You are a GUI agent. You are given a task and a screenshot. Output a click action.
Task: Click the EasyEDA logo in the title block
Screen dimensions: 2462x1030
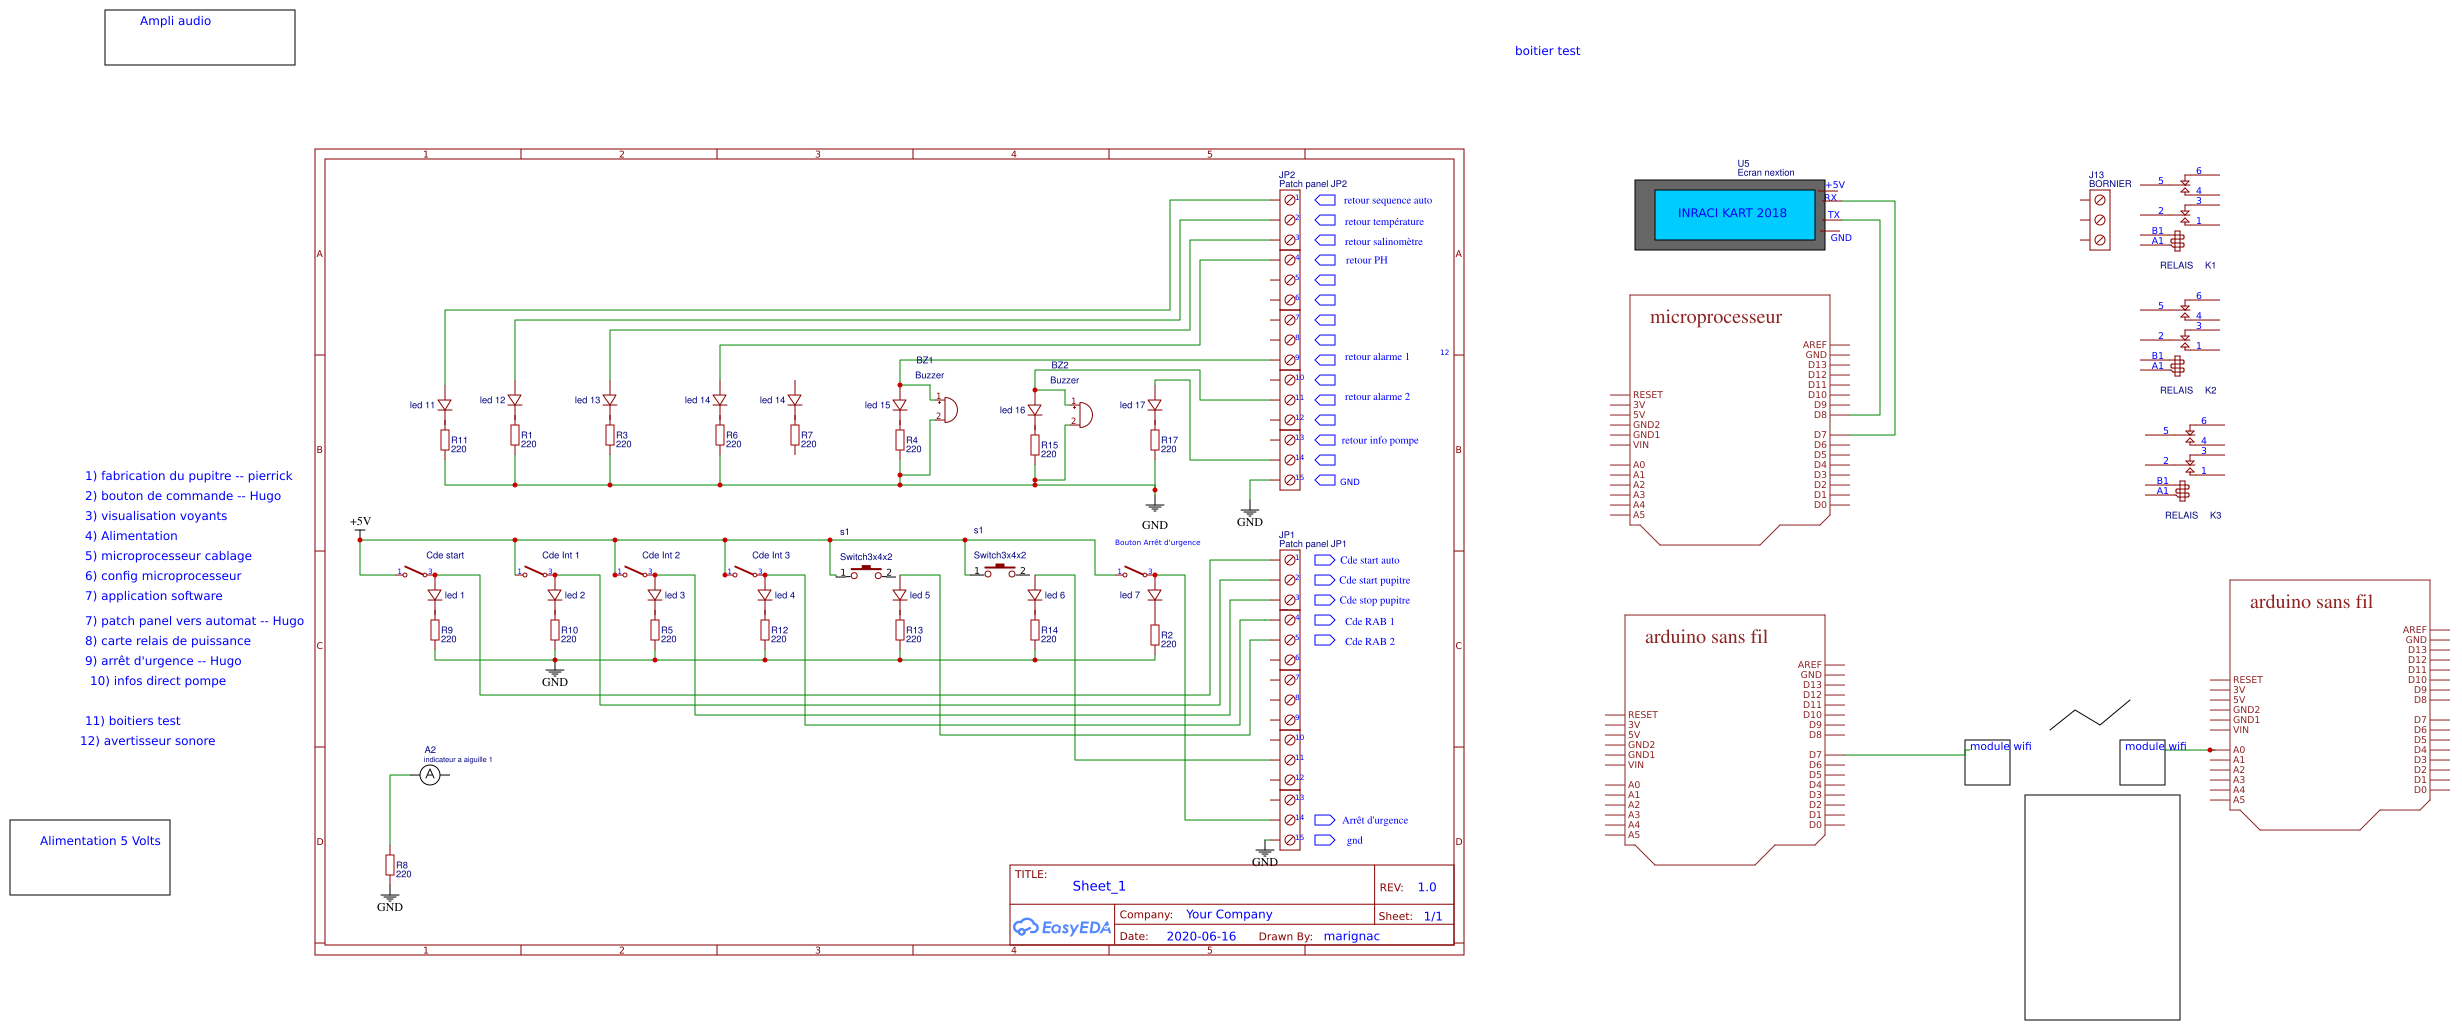coord(1063,927)
